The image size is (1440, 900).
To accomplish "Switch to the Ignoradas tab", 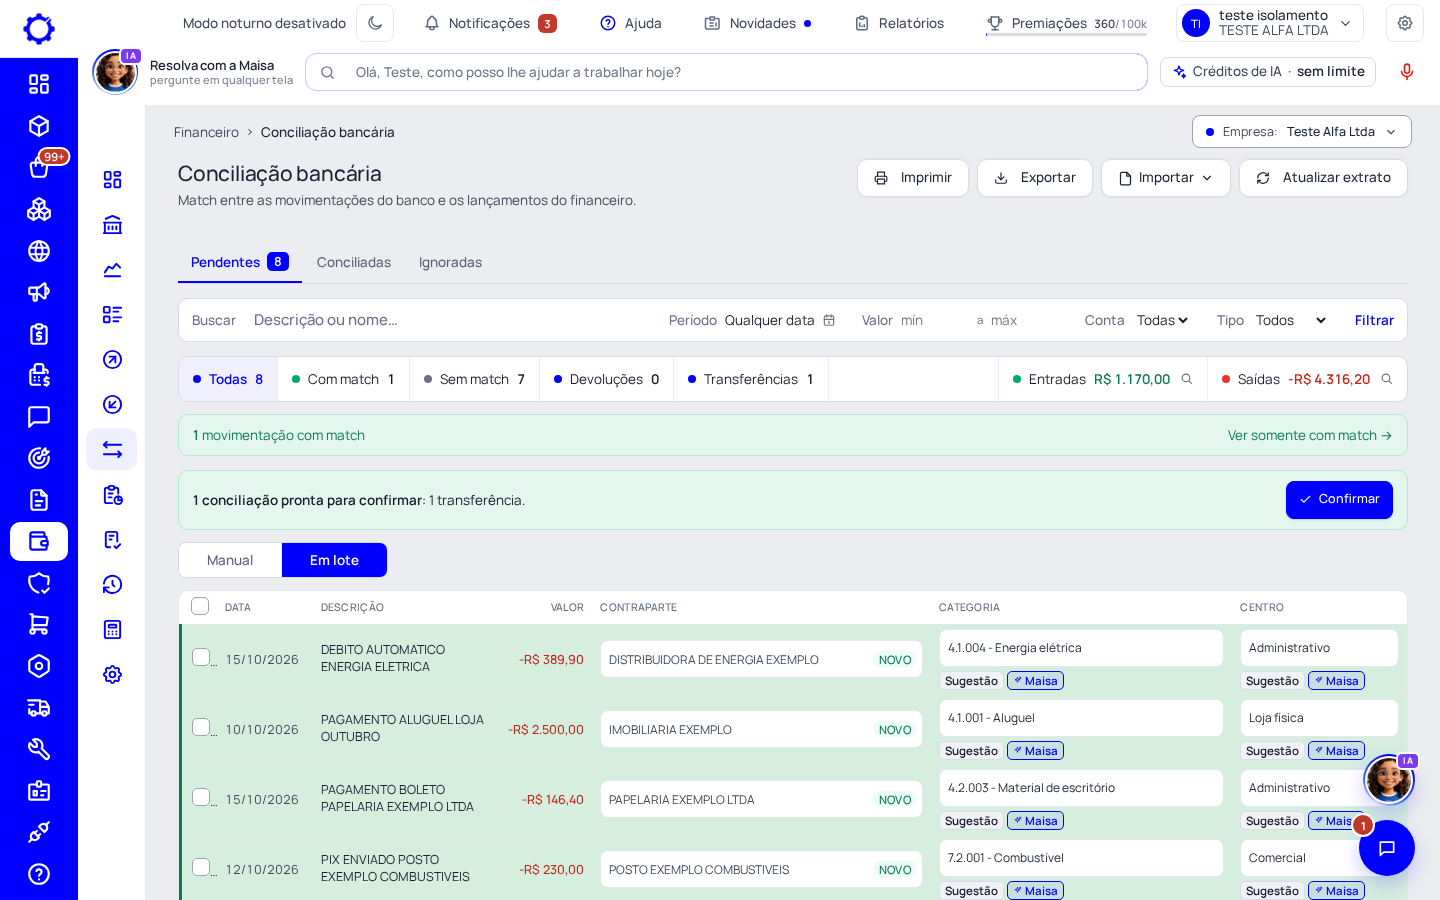I will (450, 262).
